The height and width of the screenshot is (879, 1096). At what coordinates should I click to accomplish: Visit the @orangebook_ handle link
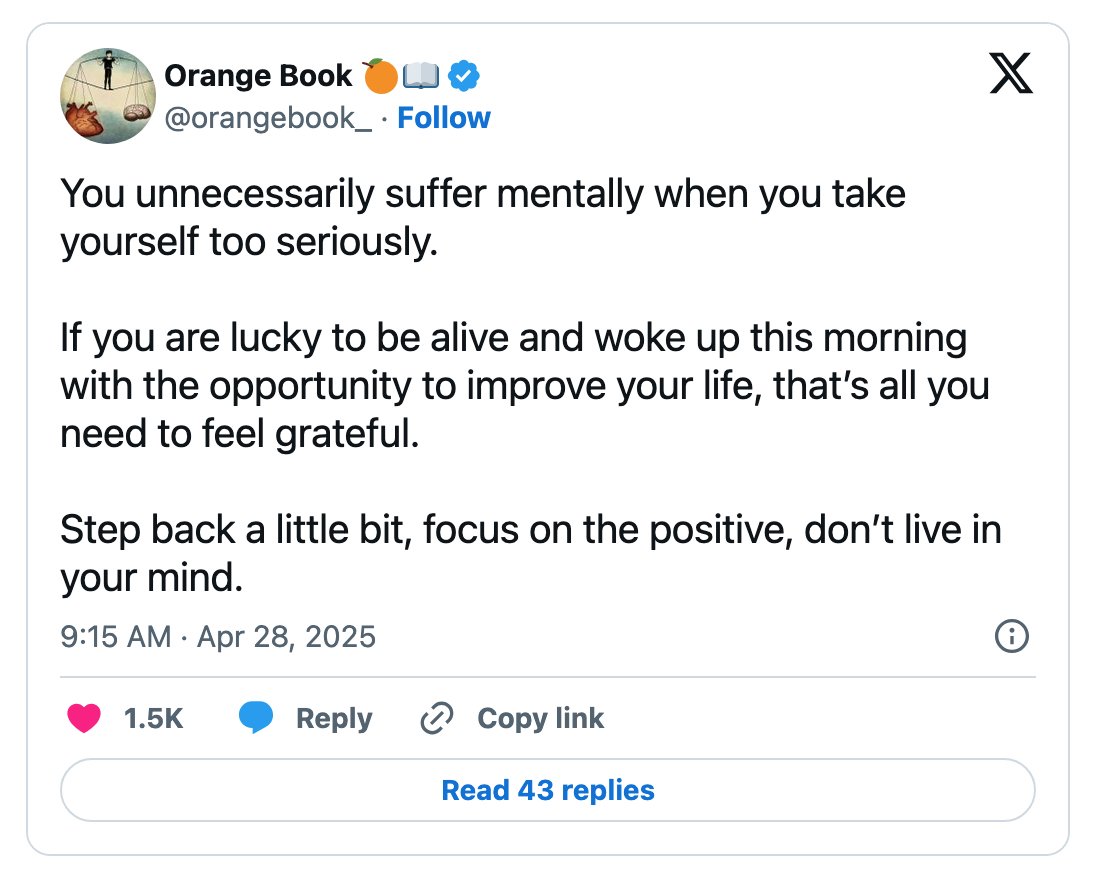coord(268,118)
